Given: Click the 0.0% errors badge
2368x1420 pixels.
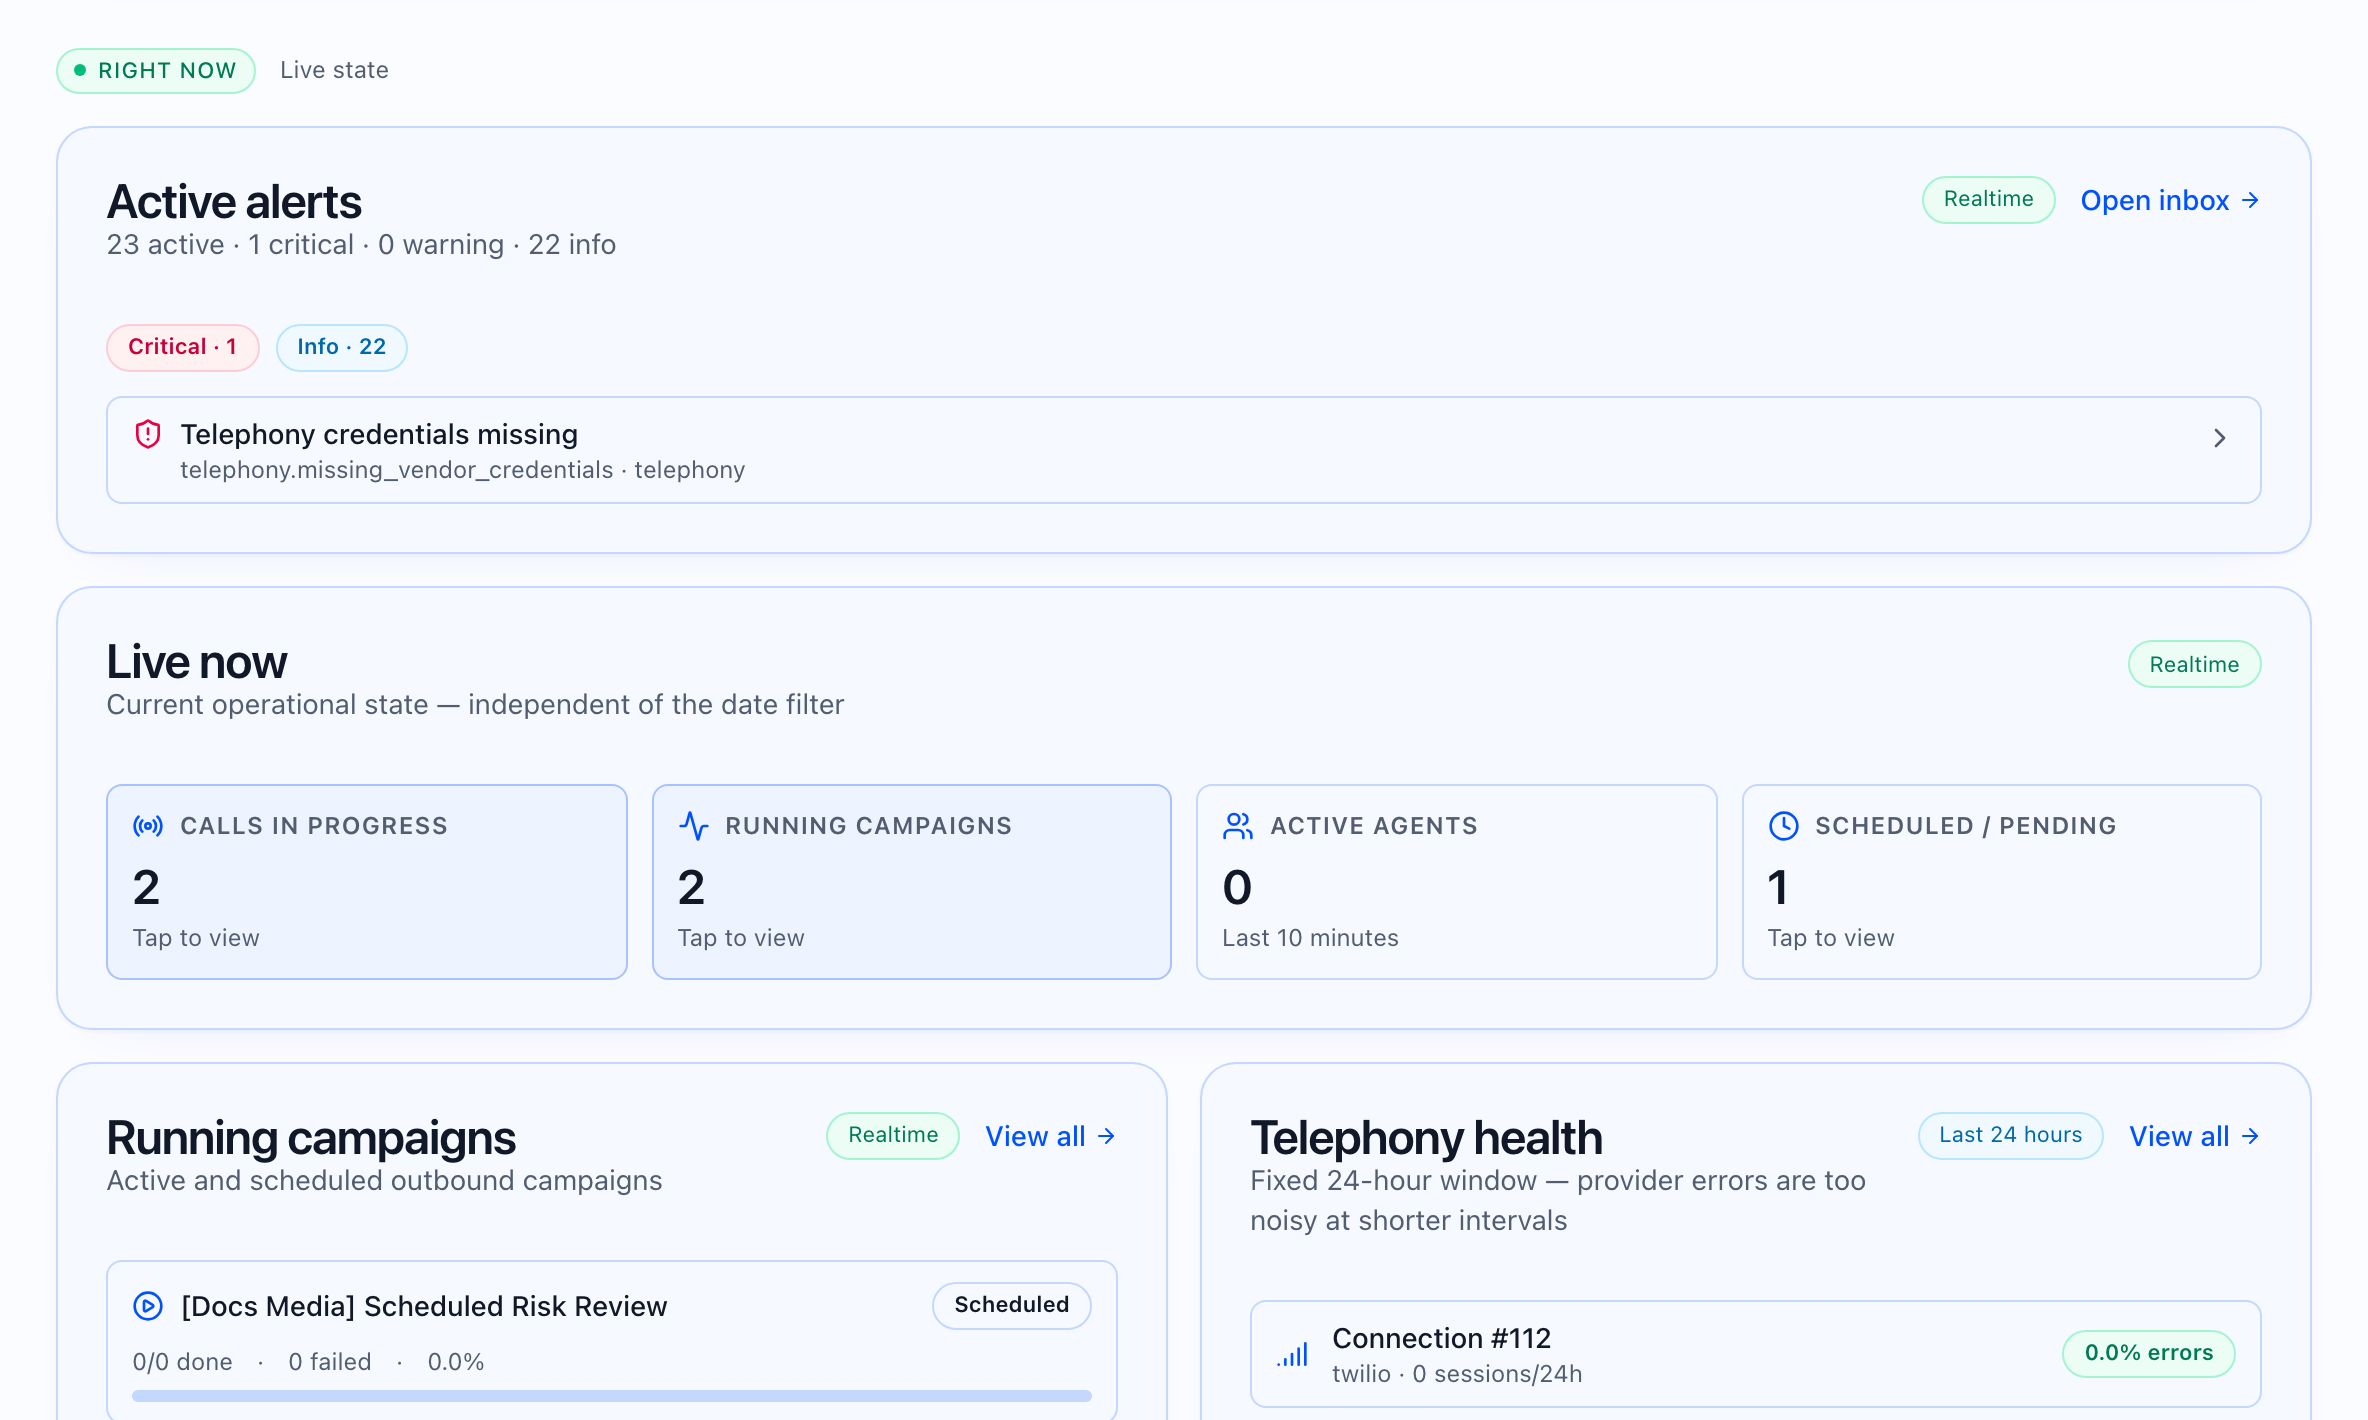Looking at the screenshot, I should click(x=2149, y=1354).
